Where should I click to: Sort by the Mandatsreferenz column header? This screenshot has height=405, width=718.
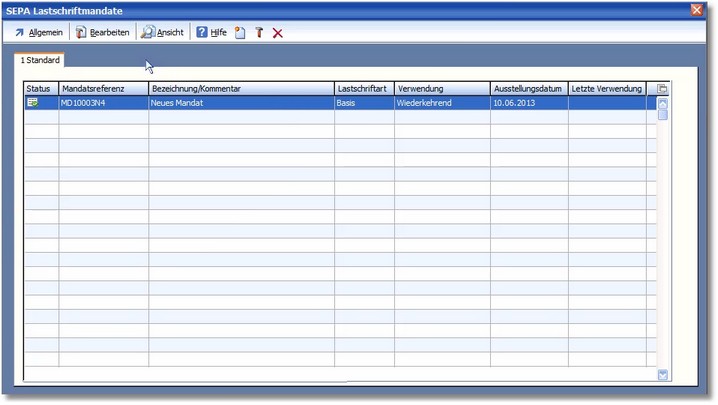point(103,89)
